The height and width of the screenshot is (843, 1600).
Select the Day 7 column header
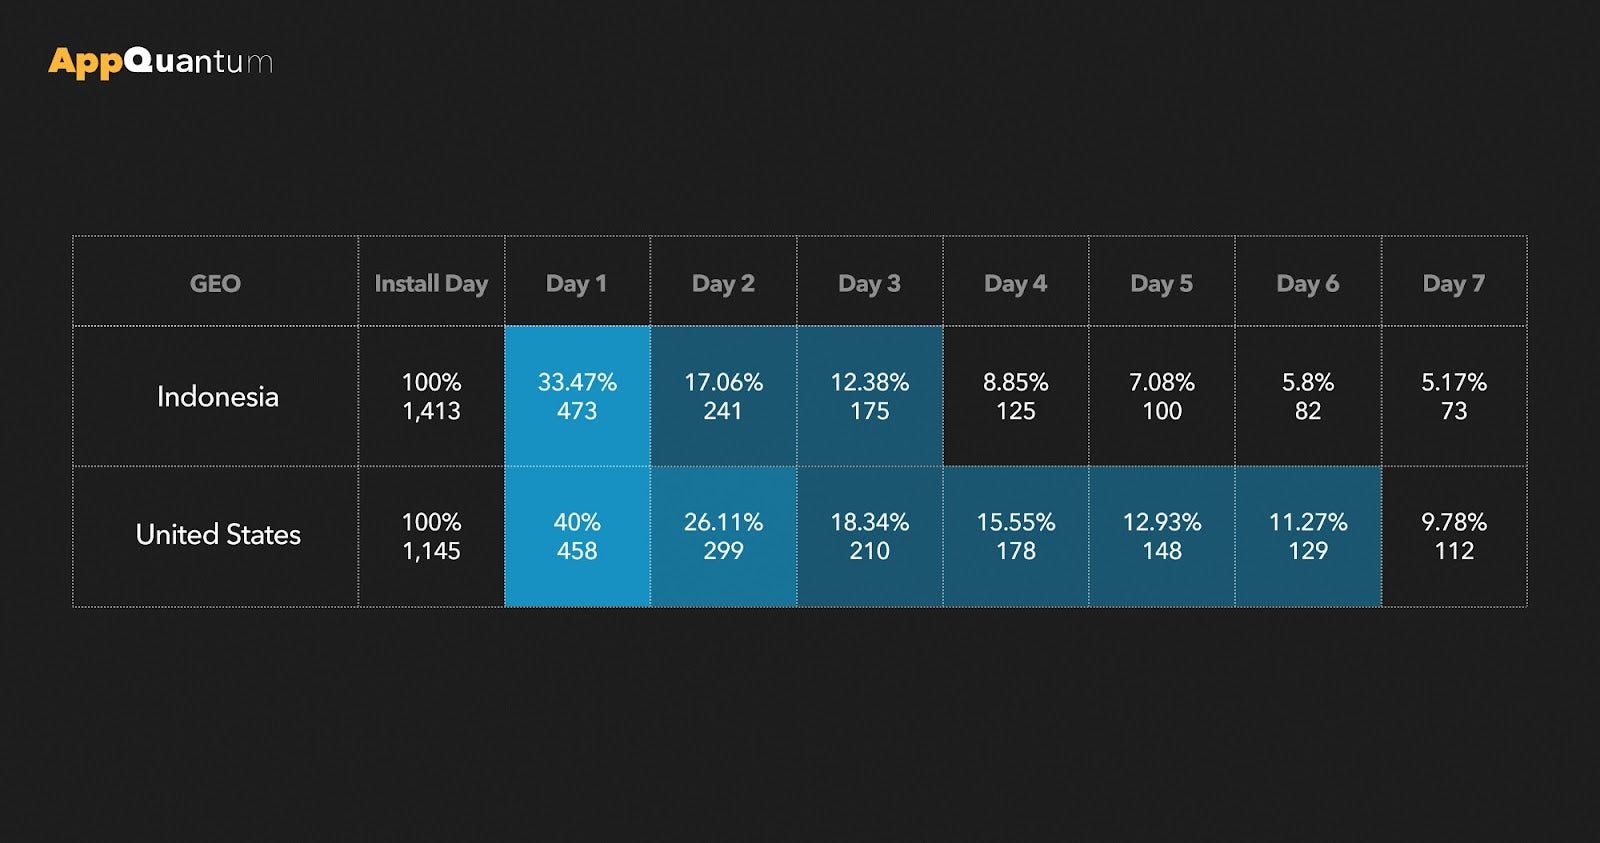point(1453,283)
